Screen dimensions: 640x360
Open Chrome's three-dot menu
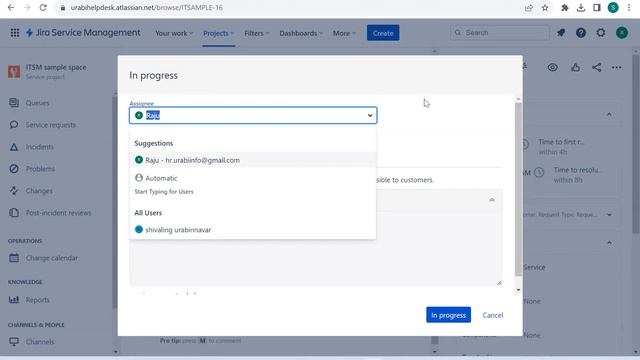629,8
